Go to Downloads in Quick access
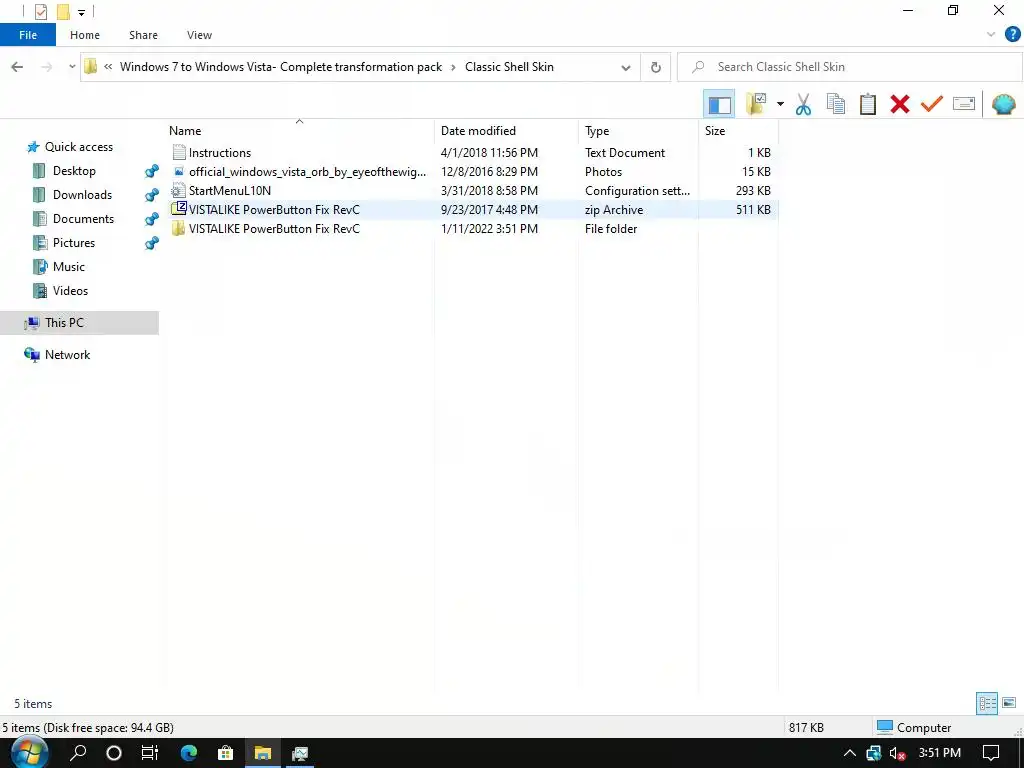The width and height of the screenshot is (1024, 768). (x=82, y=195)
